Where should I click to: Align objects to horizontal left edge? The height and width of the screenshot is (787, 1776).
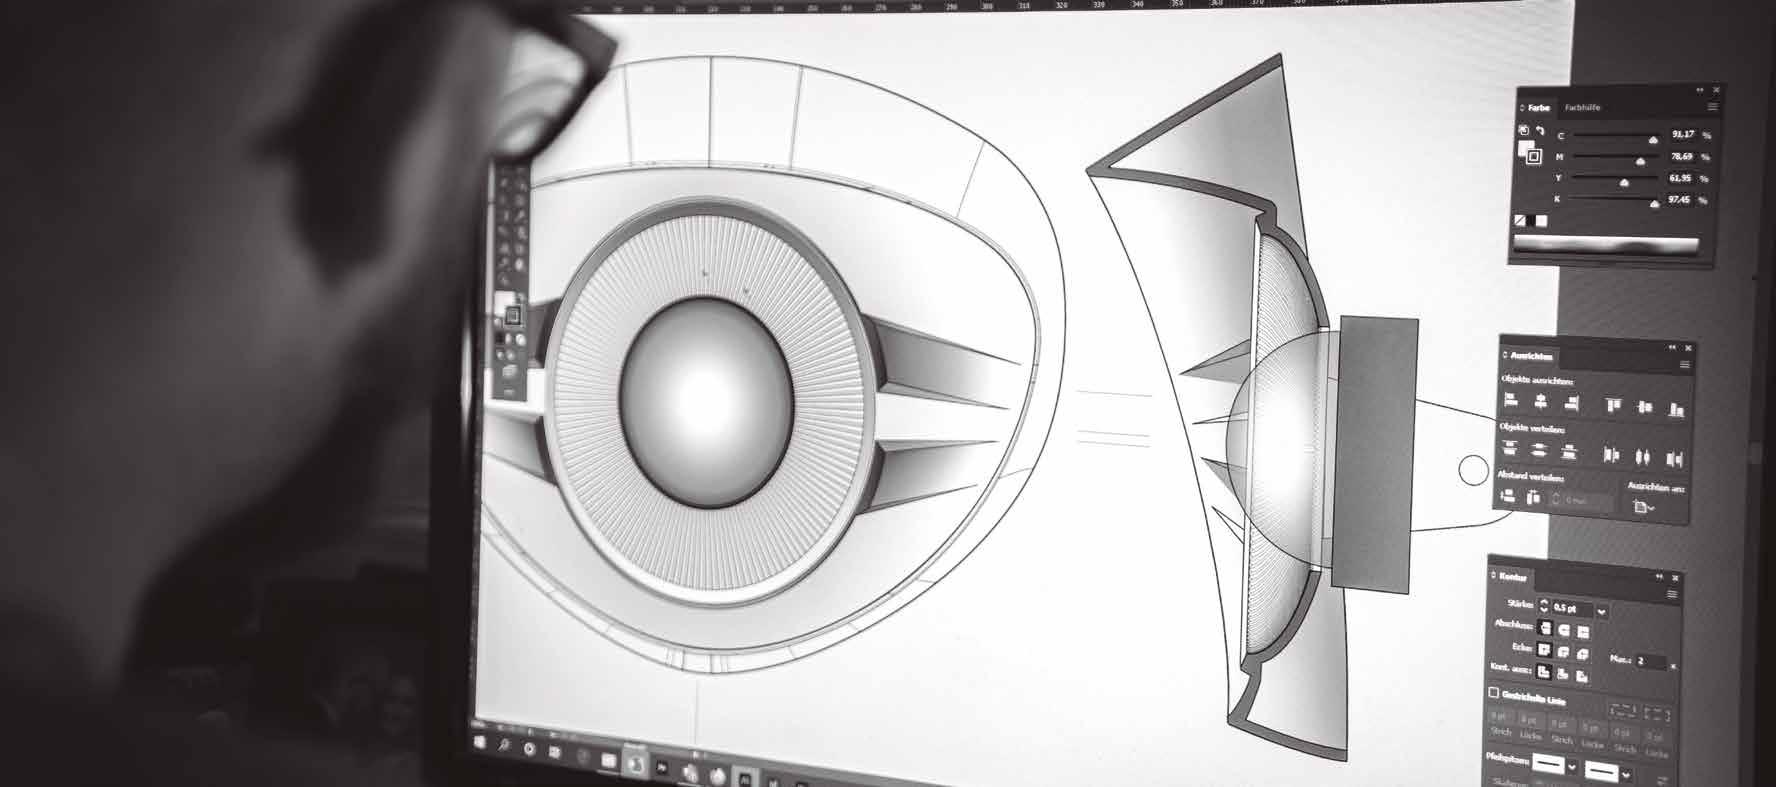click(x=1511, y=400)
